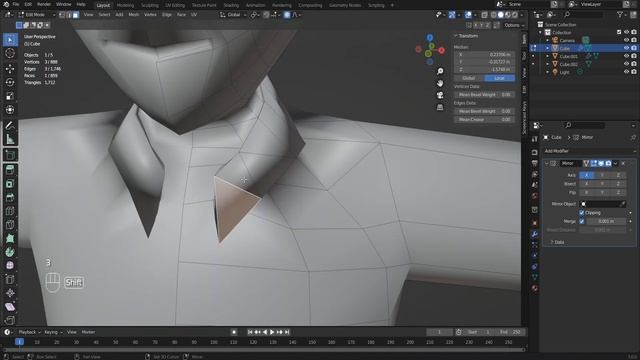Expand the Camera tree item
This screenshot has height=360, width=640.
click(547, 40)
